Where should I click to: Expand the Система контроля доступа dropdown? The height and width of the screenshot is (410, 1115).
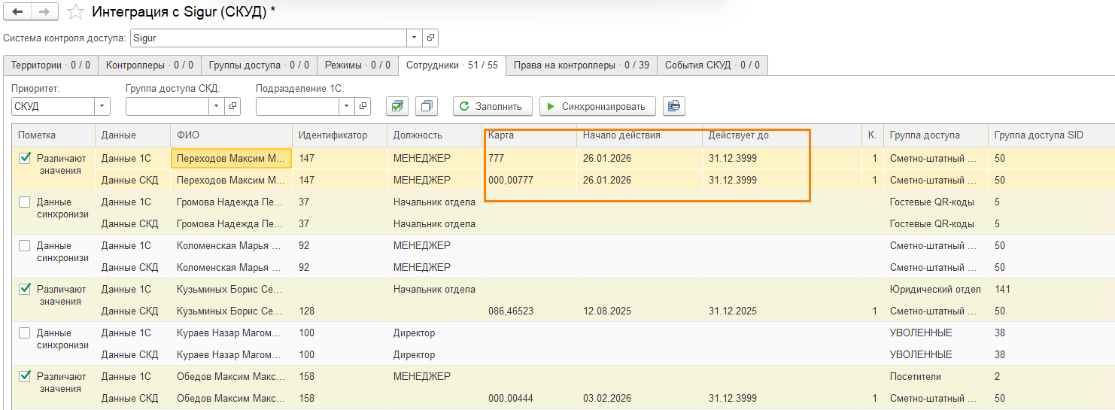[414, 38]
